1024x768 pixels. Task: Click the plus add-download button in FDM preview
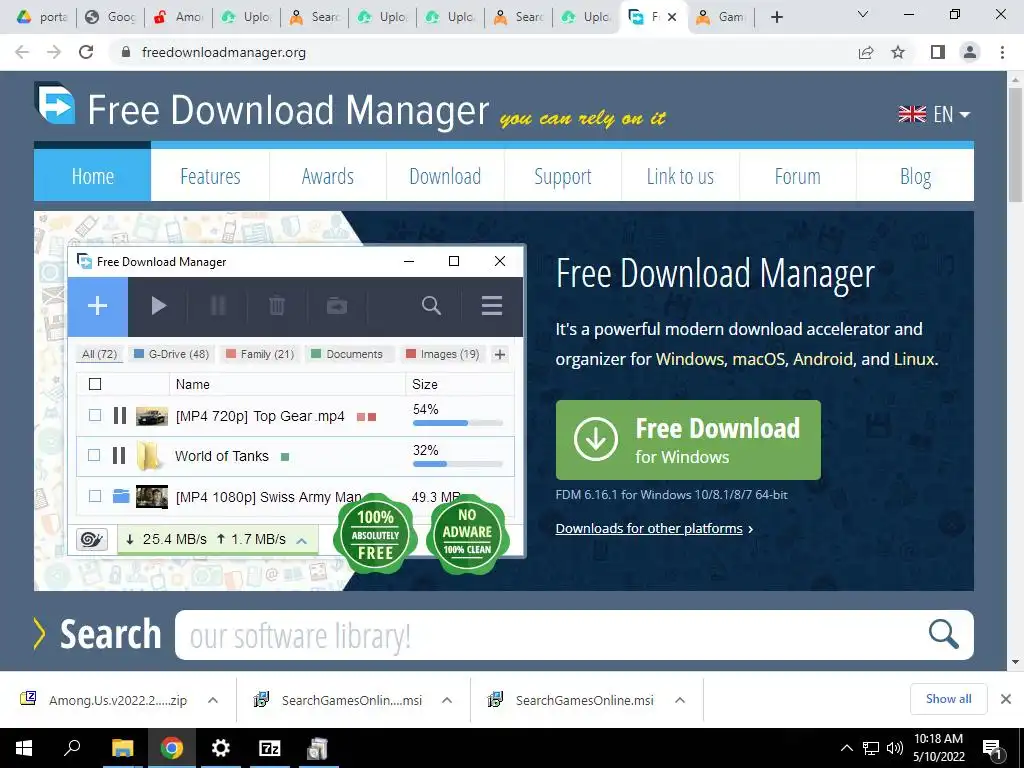[x=98, y=306]
